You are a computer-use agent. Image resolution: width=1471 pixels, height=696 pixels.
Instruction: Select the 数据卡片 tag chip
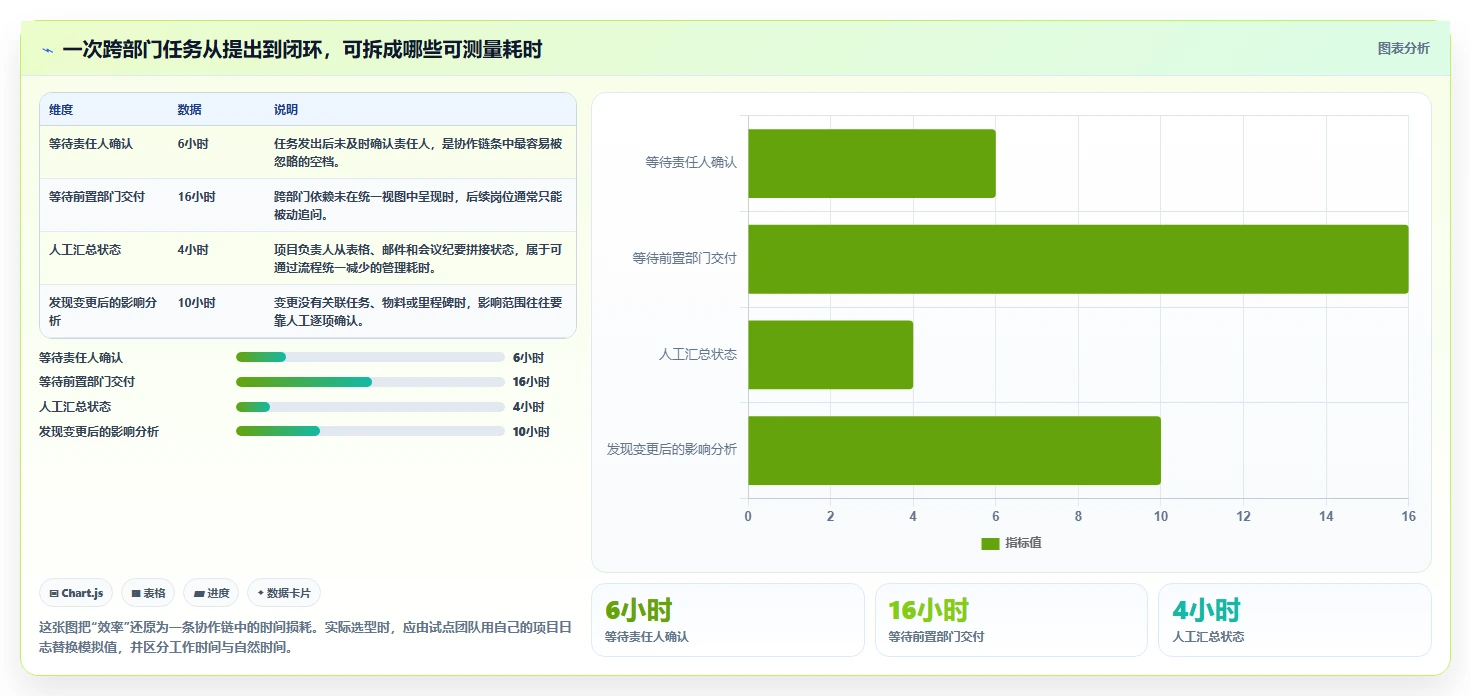284,593
